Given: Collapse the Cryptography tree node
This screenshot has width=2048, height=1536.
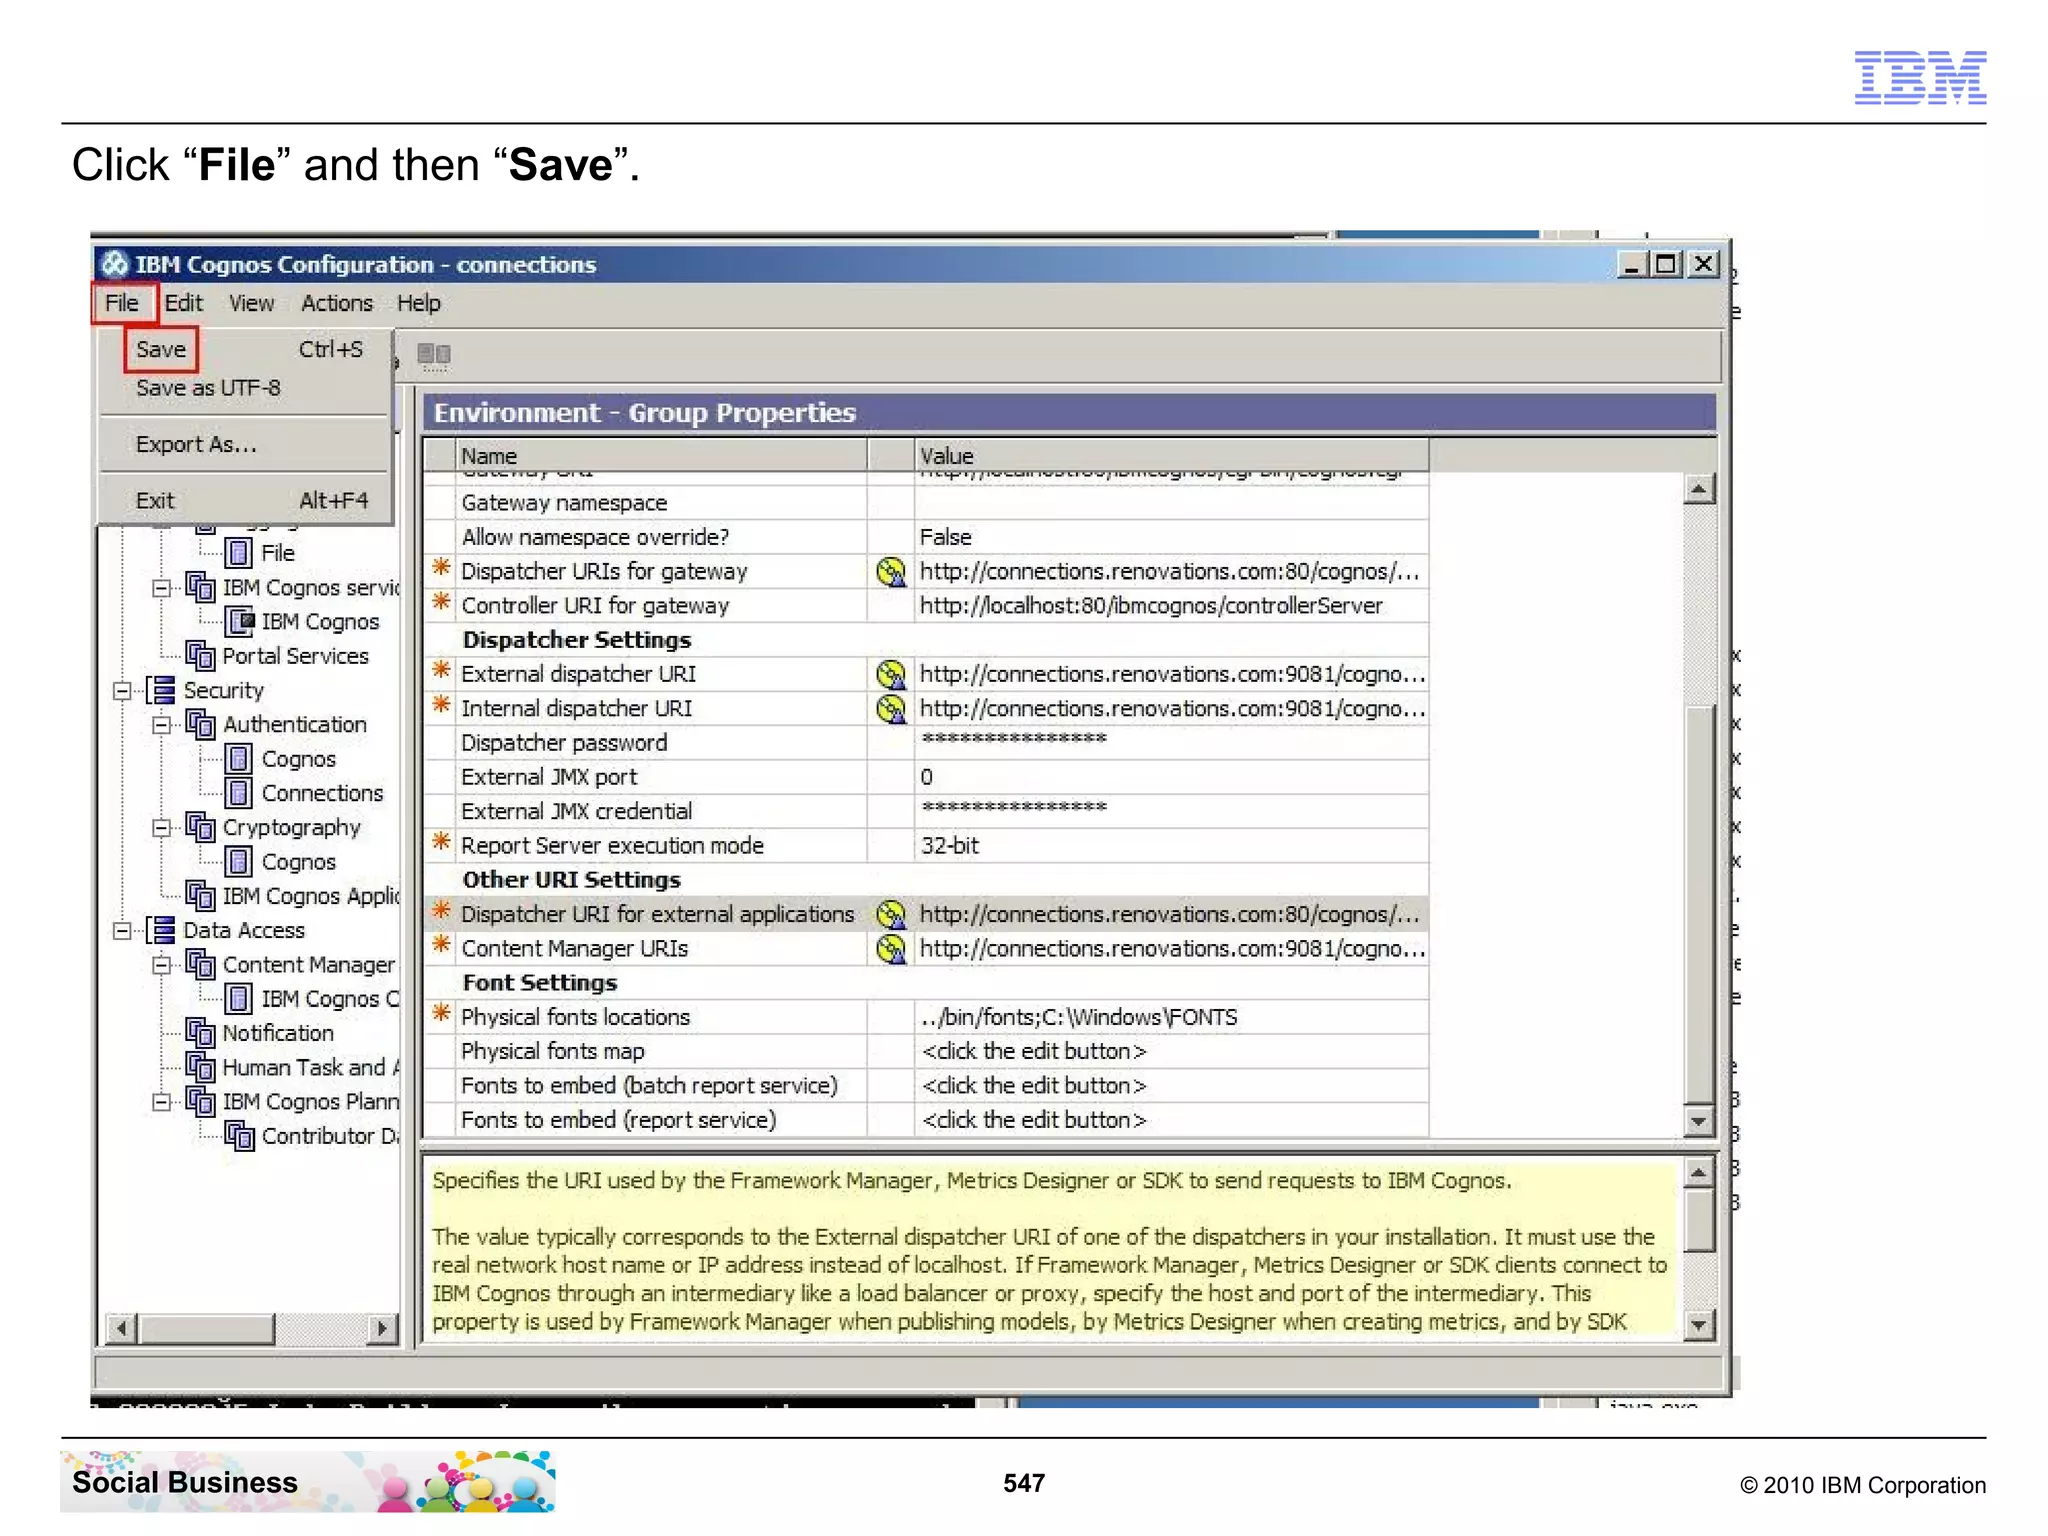Looking at the screenshot, I should (161, 828).
